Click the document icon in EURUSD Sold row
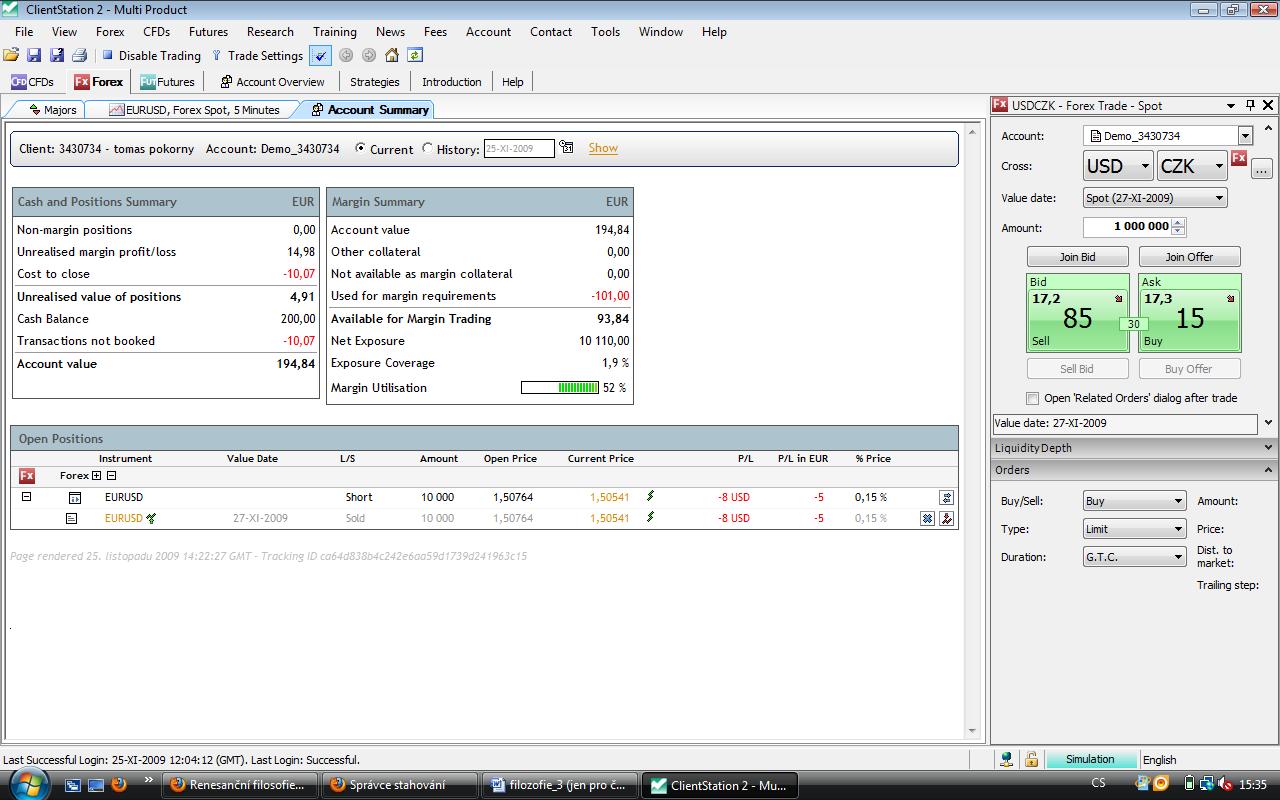This screenshot has height=800, width=1280. tap(71, 518)
